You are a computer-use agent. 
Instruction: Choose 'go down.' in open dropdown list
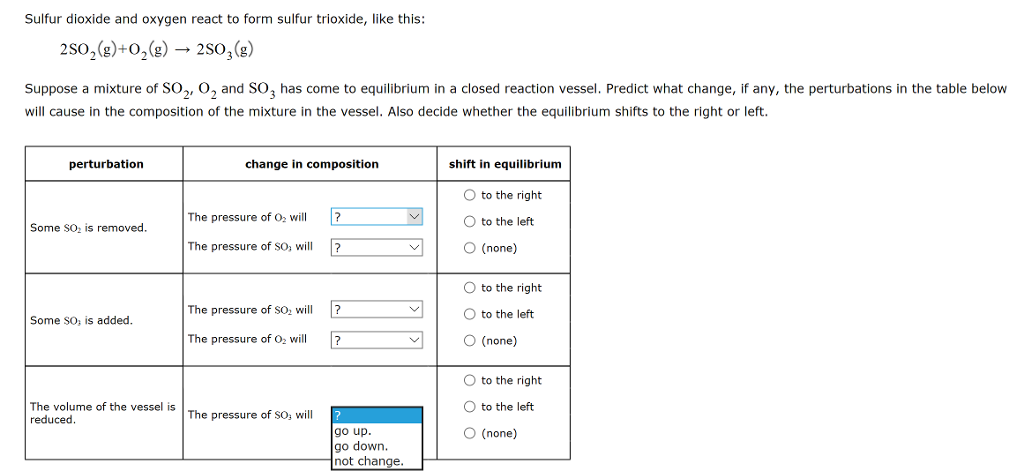pyautogui.click(x=377, y=446)
